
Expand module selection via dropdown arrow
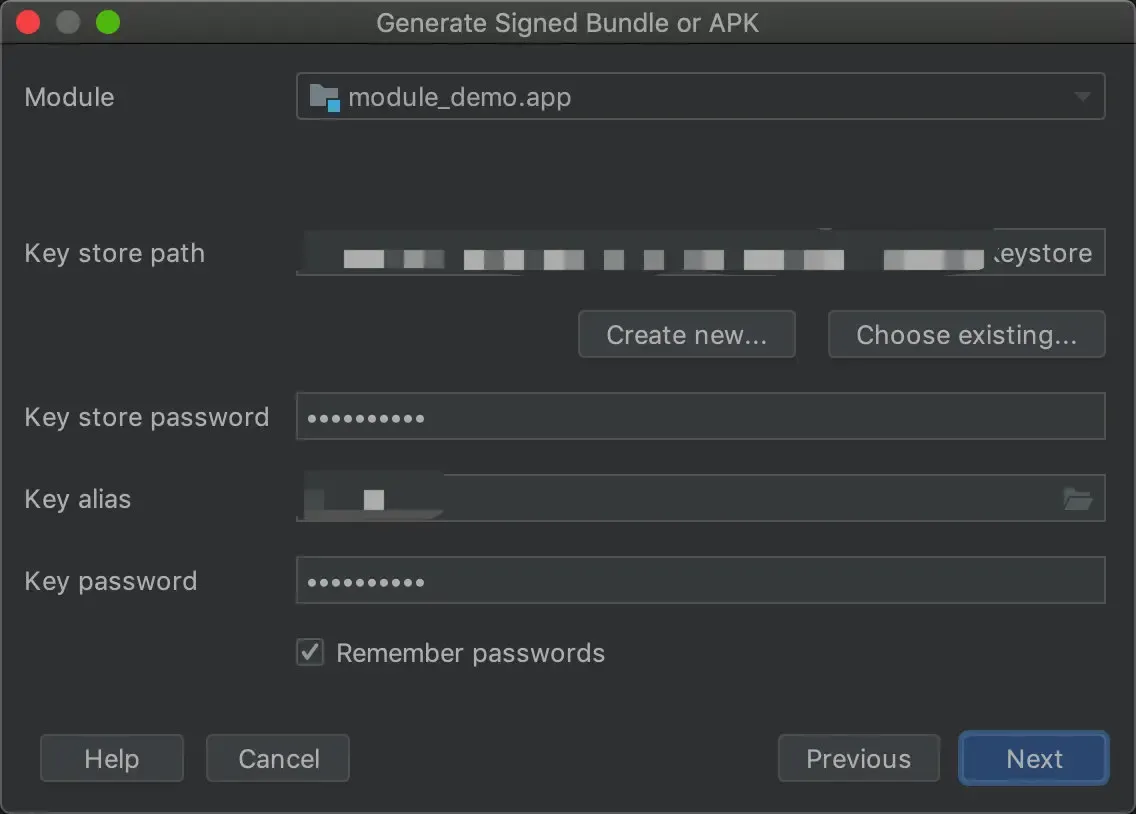coord(1081,97)
